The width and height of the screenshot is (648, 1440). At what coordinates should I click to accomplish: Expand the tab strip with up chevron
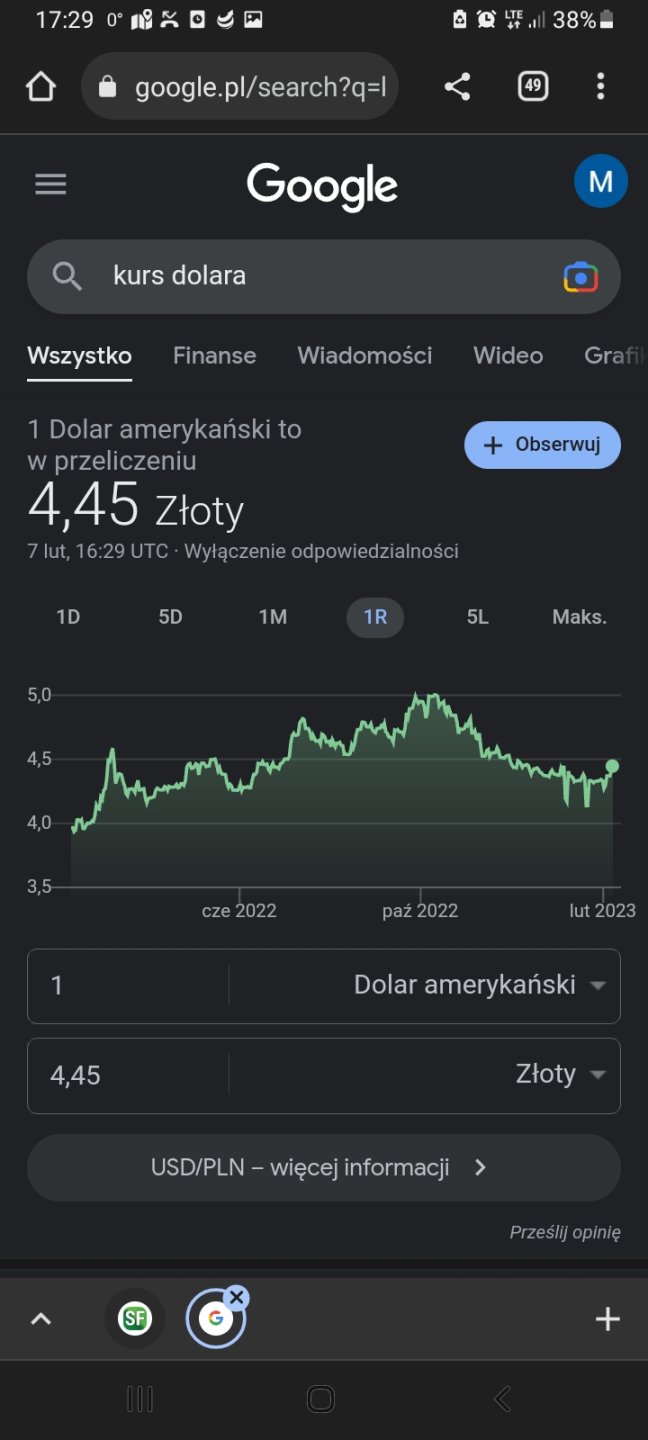[x=41, y=1319]
